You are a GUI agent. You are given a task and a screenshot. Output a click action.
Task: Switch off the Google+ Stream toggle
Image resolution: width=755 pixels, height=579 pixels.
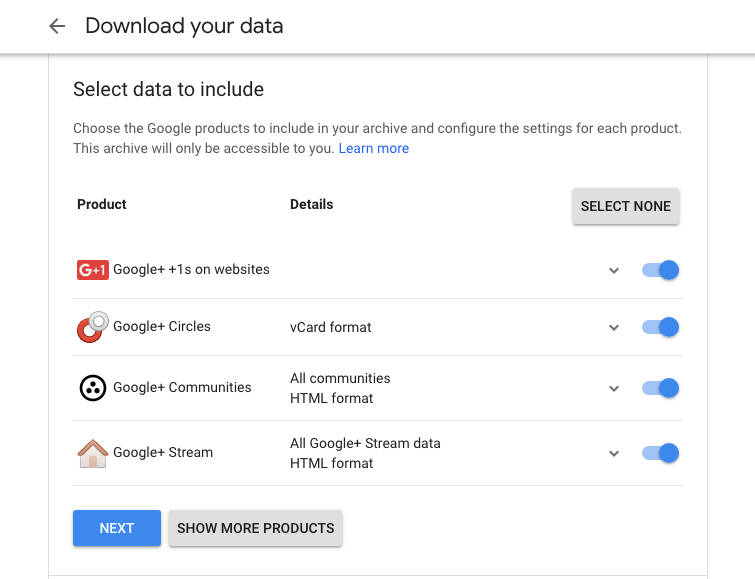click(x=660, y=453)
